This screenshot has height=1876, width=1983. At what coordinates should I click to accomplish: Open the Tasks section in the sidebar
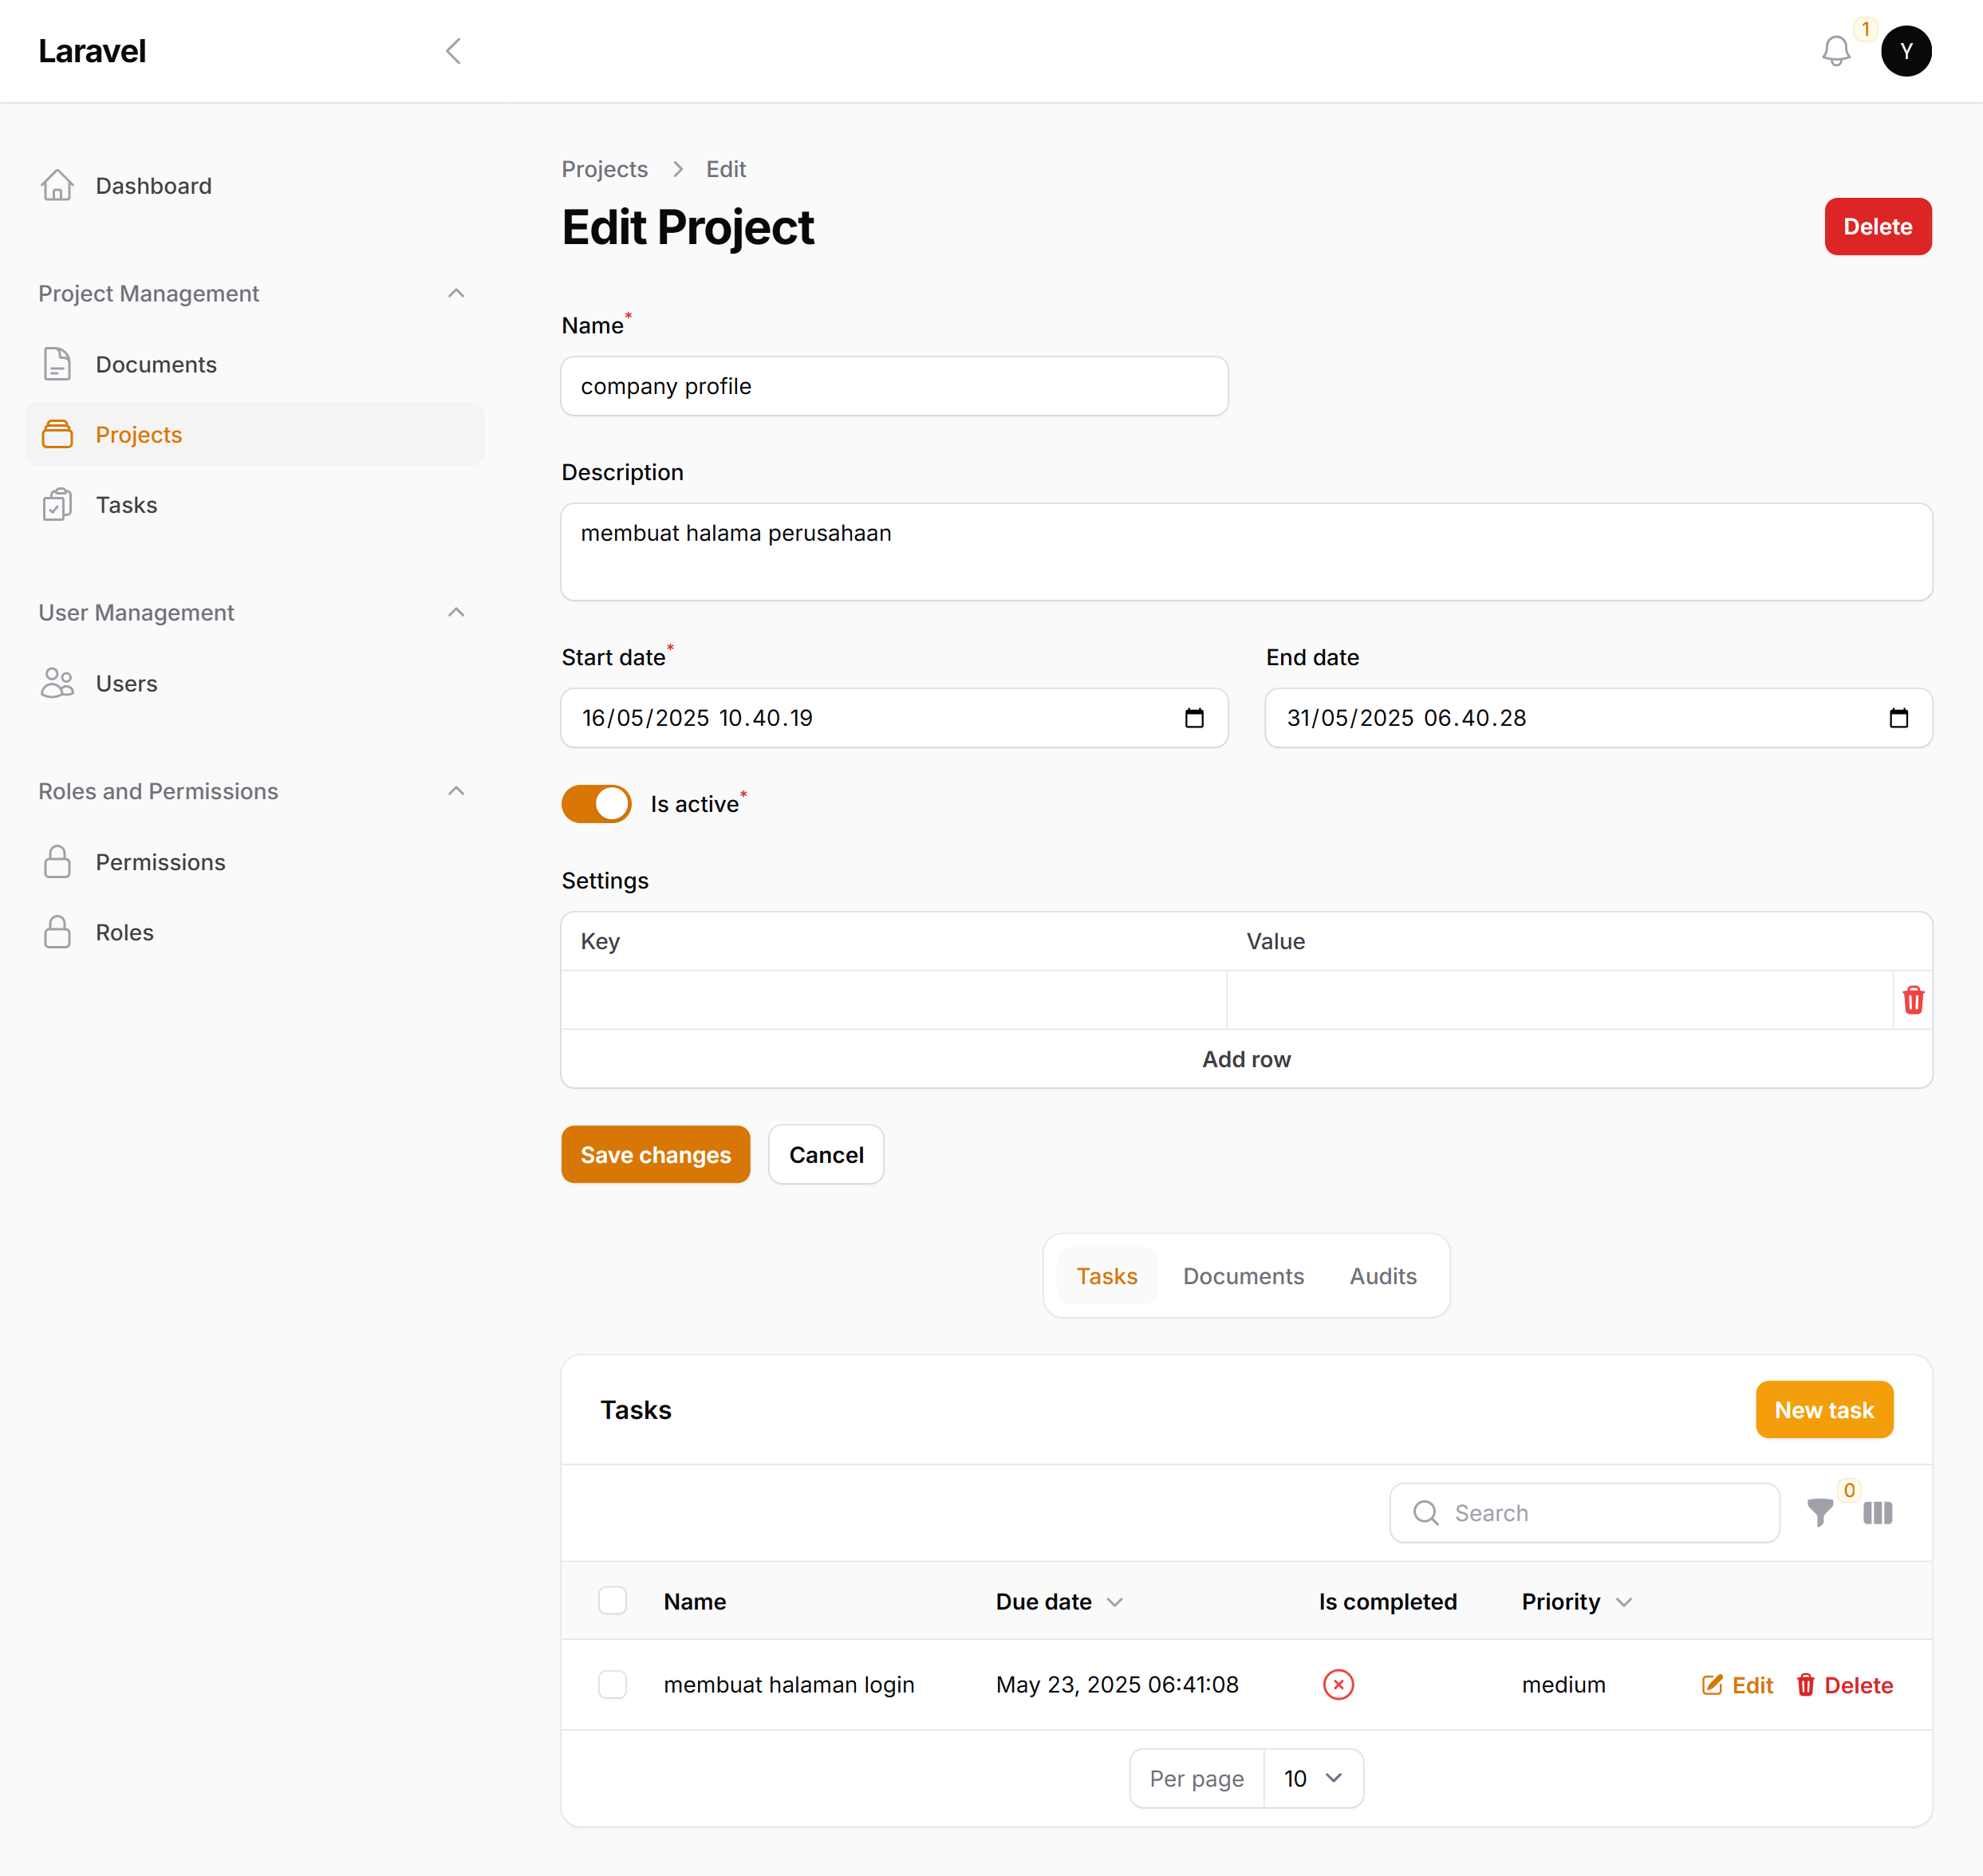(x=126, y=505)
